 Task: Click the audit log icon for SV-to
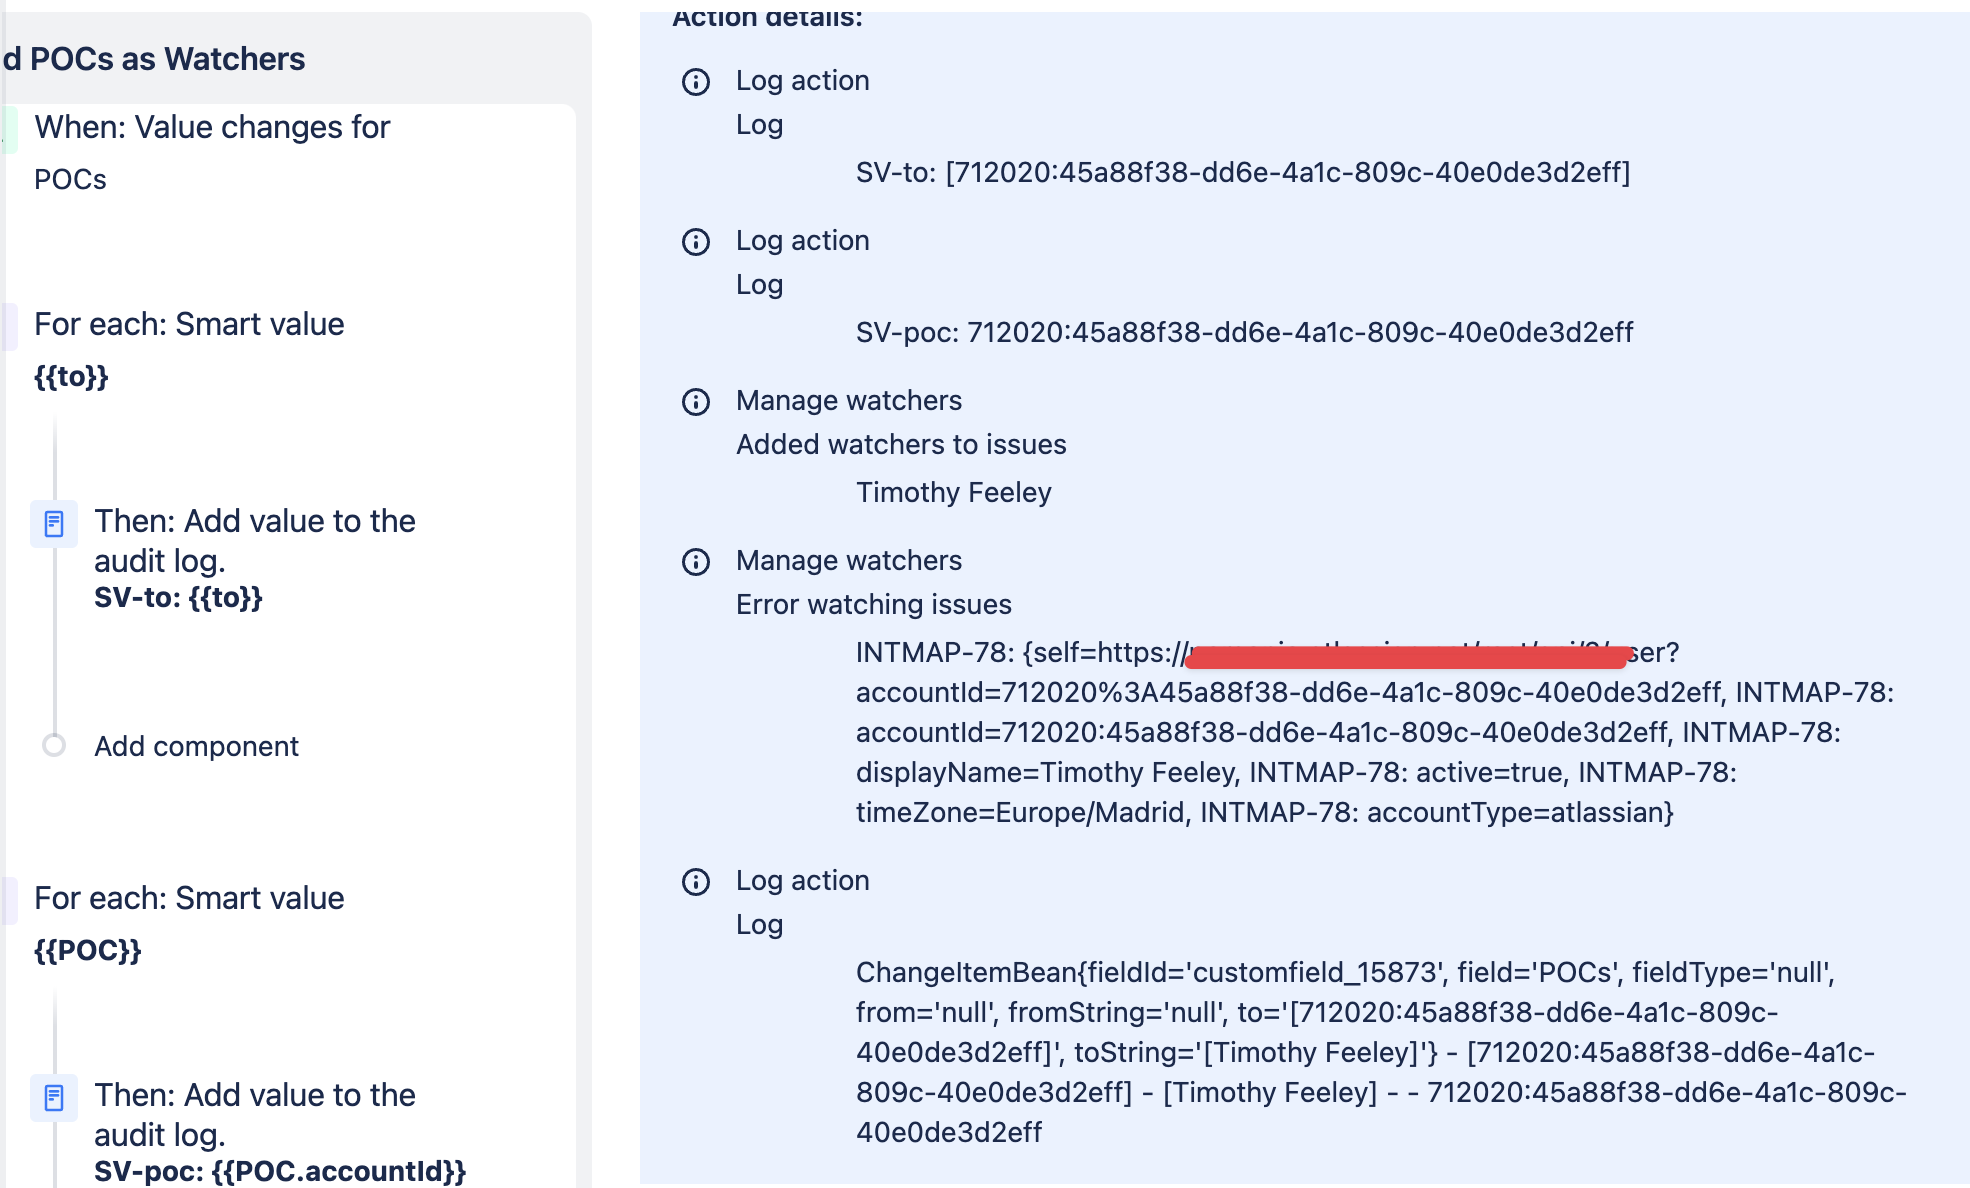click(x=54, y=524)
